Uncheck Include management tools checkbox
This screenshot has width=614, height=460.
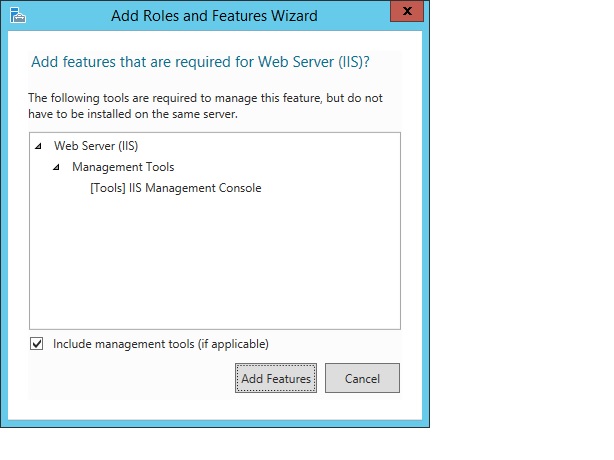tap(37, 344)
